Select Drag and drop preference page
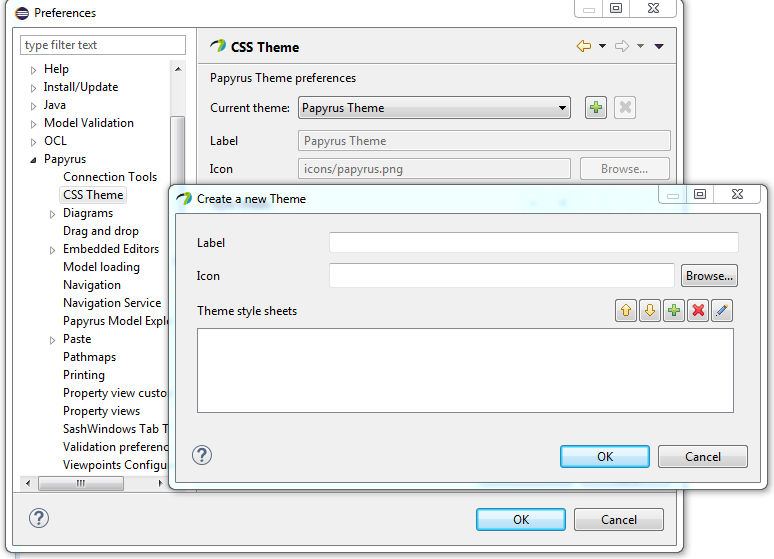Screen dimensions: 774x559 coord(101,231)
